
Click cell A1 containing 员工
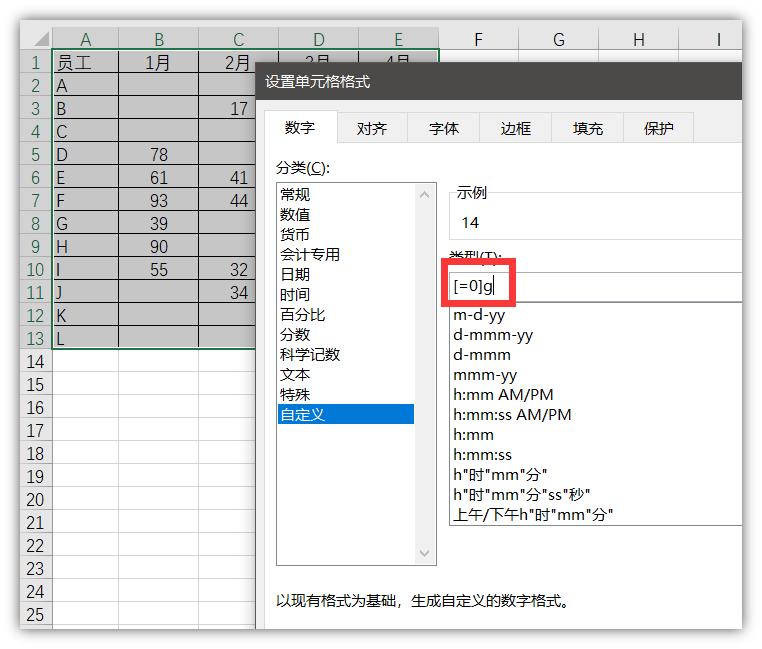pyautogui.click(x=86, y=62)
